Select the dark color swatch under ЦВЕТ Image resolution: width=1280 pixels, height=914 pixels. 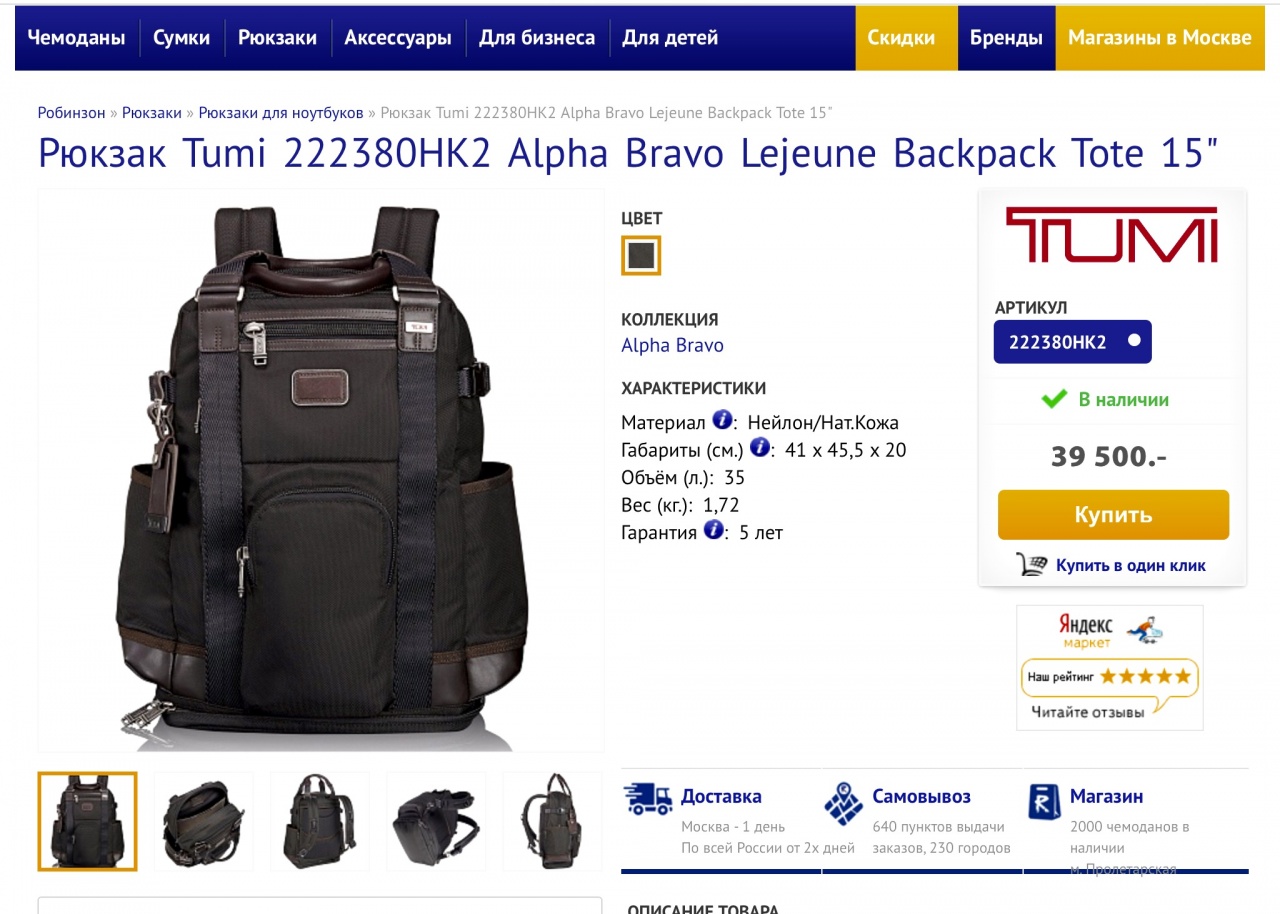pos(641,255)
